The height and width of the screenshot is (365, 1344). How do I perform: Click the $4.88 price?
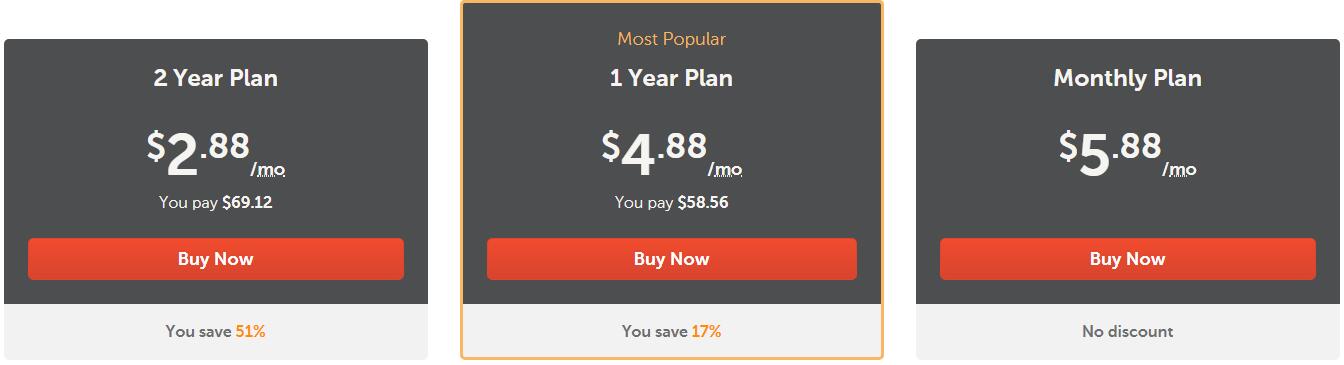tap(654, 154)
